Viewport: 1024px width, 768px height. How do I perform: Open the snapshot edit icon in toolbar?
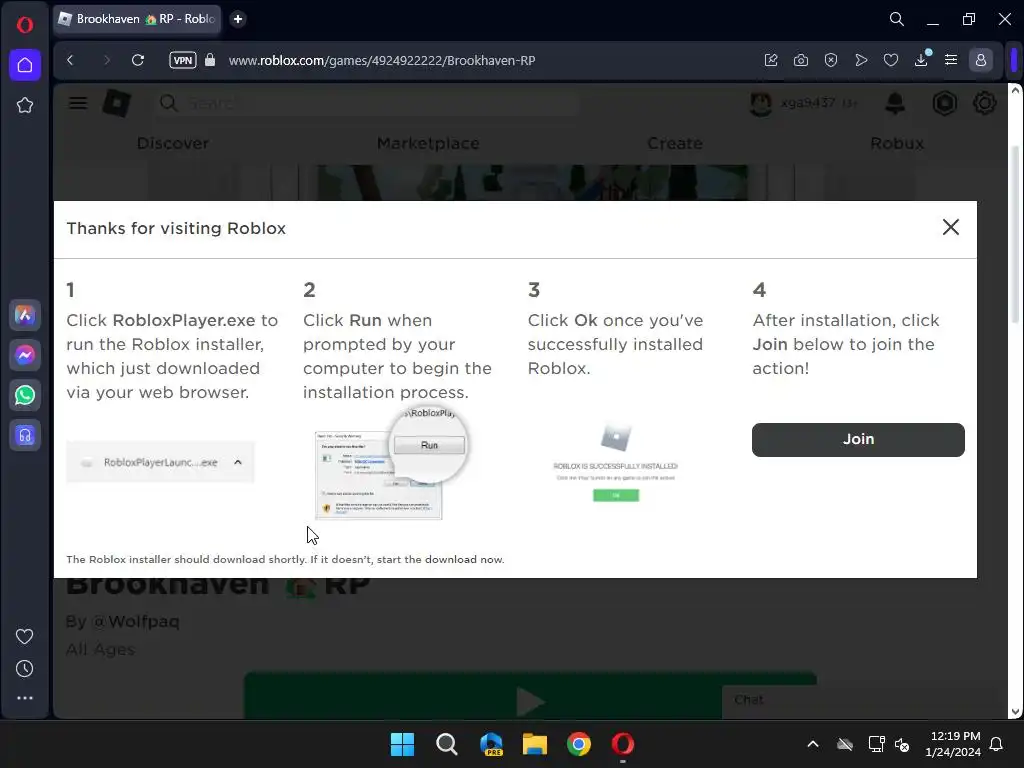771,60
